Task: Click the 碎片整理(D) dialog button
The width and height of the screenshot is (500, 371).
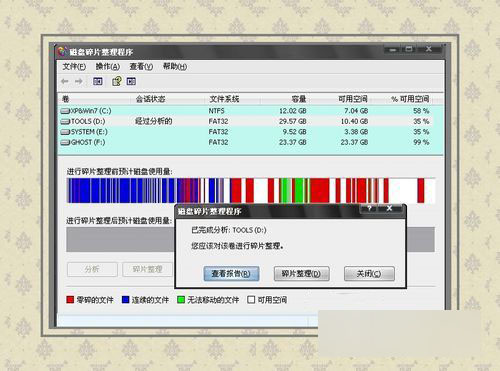Action: tap(302, 274)
